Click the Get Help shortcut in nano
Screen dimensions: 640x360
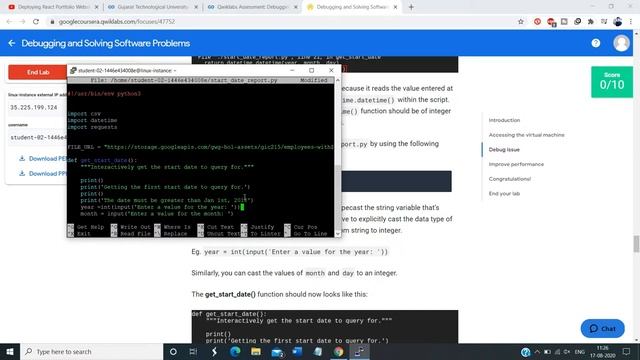[x=86, y=227]
